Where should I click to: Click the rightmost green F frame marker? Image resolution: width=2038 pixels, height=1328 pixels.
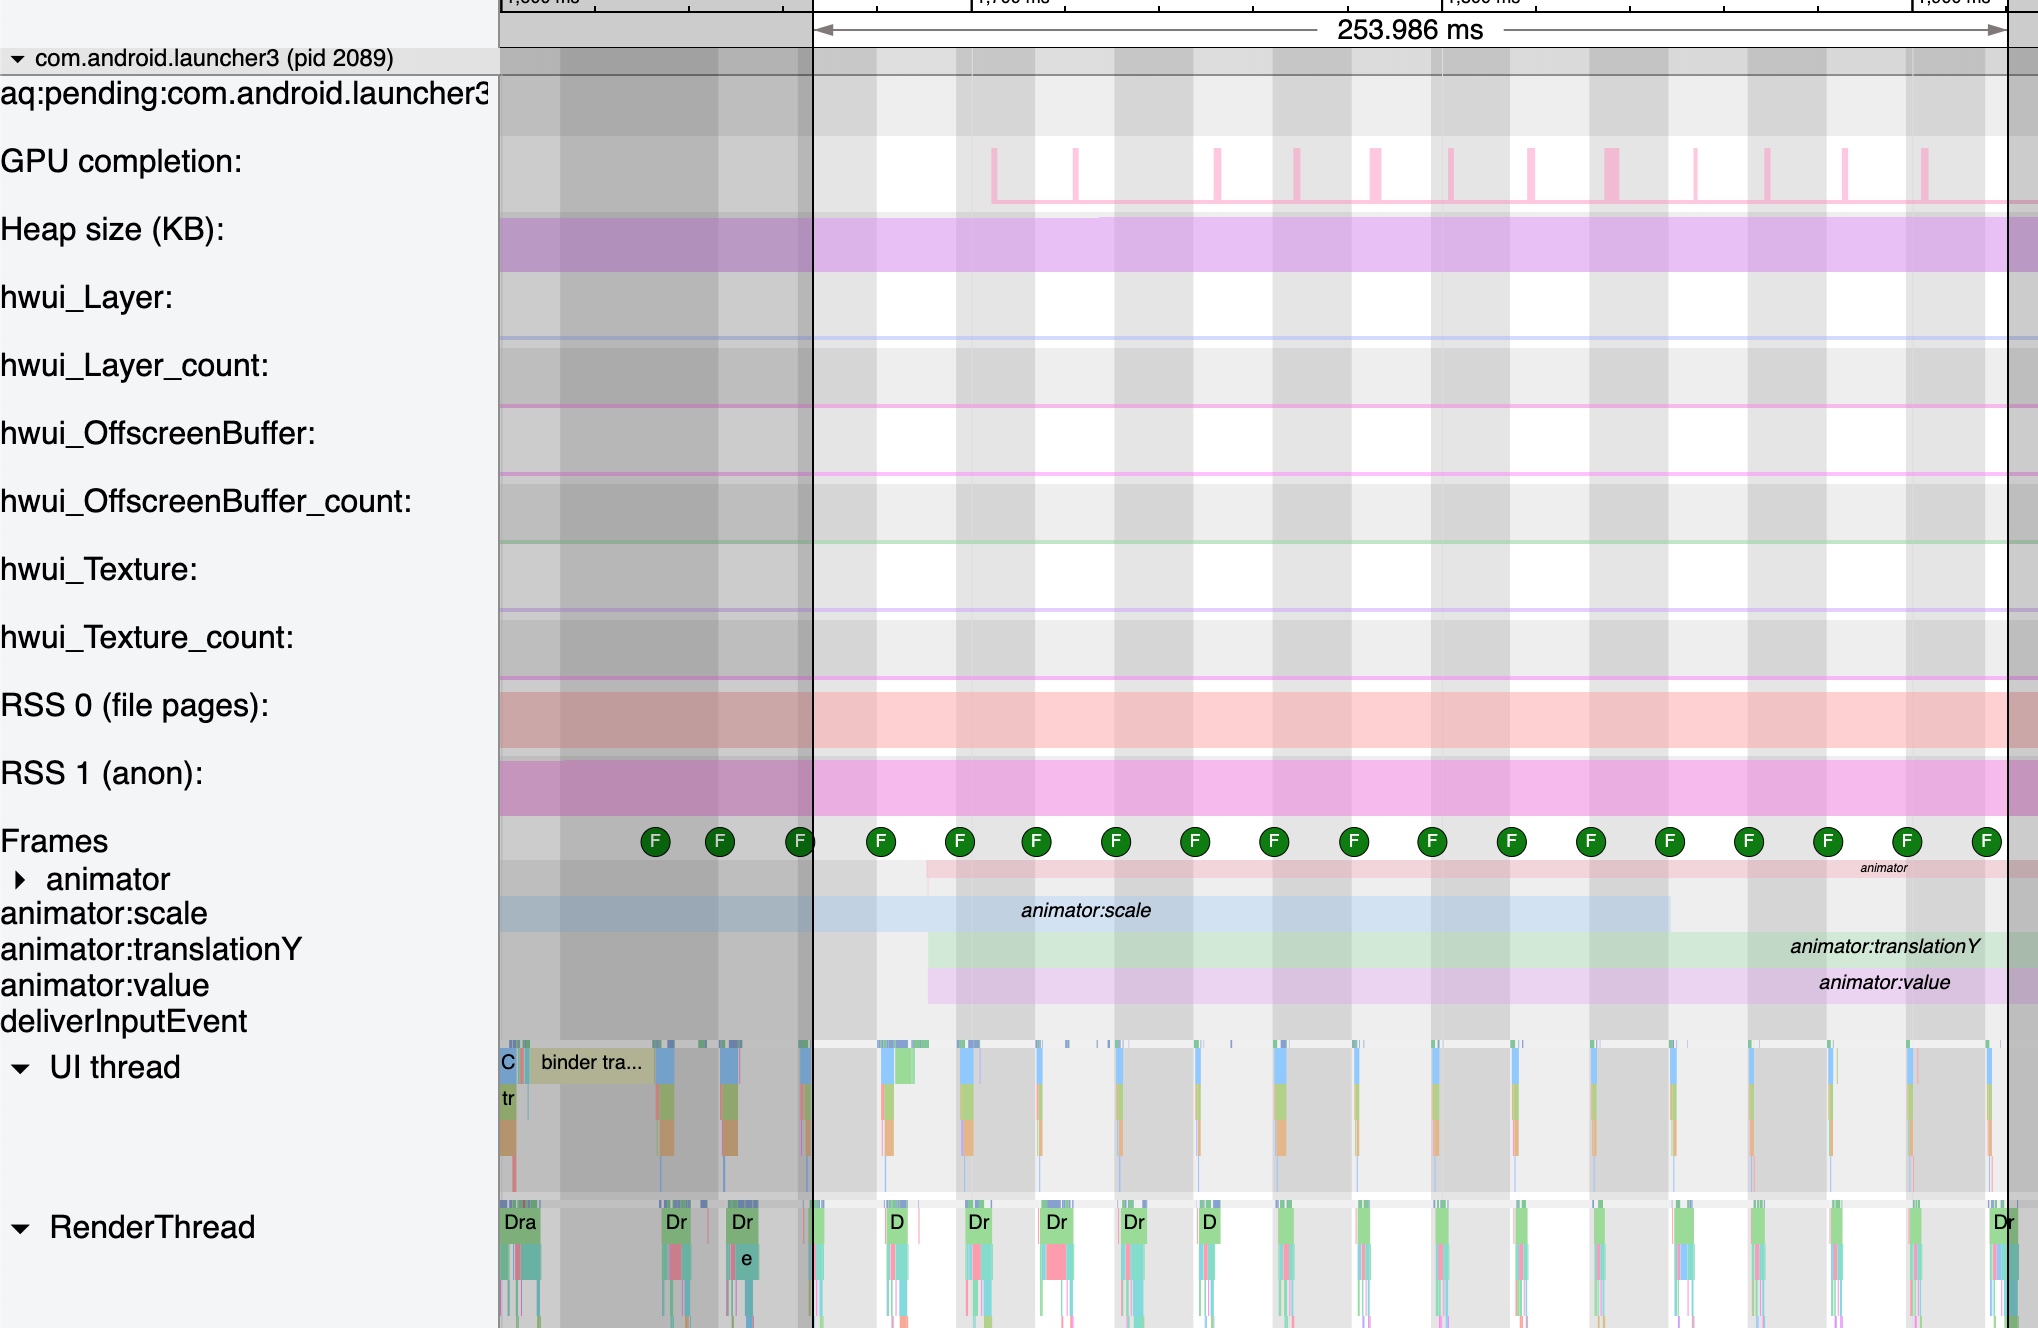1986,841
